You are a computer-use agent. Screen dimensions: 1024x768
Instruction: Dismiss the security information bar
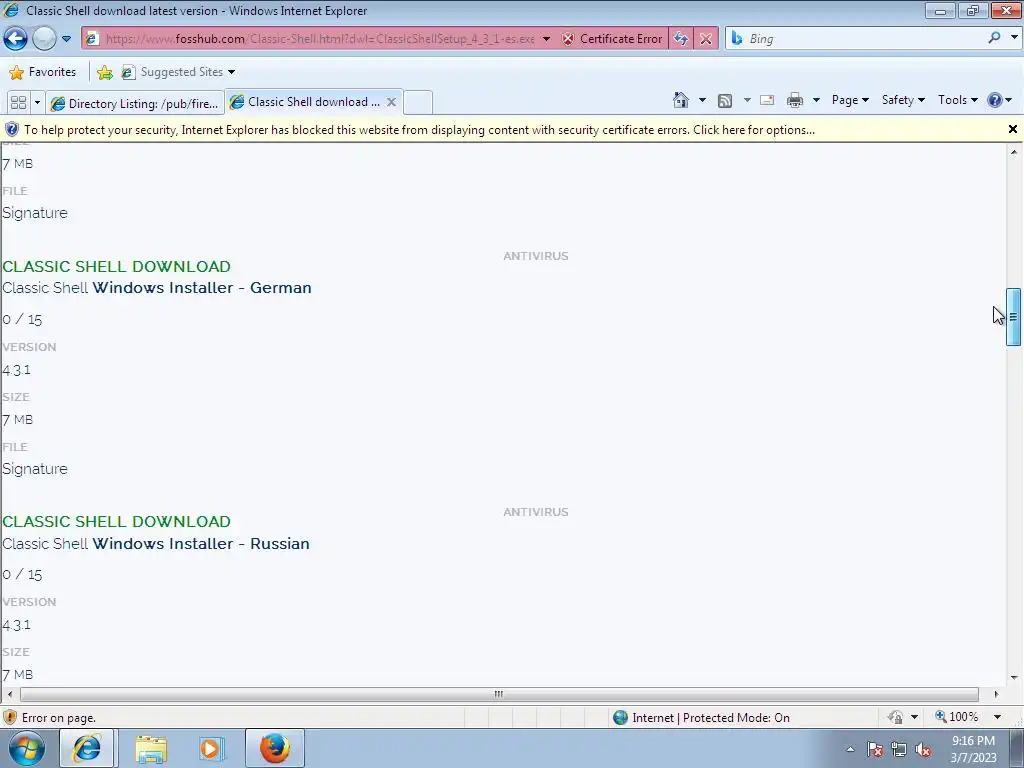point(1013,129)
